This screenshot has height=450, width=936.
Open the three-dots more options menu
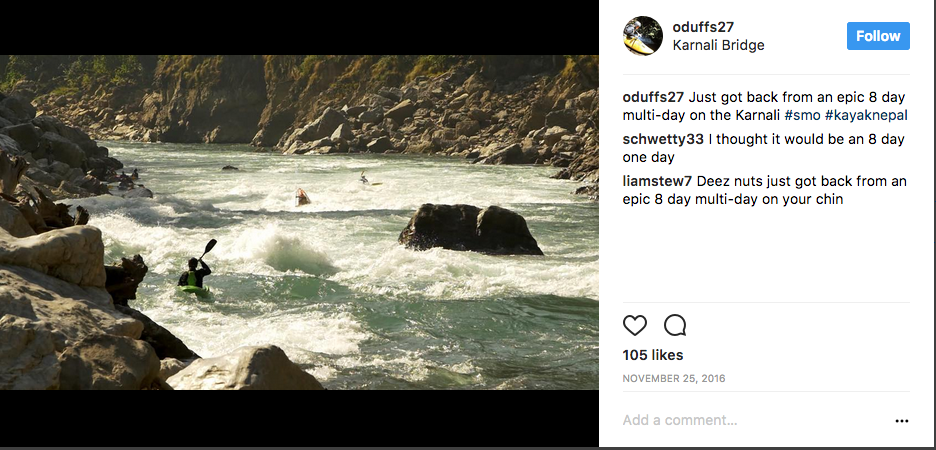pyautogui.click(x=902, y=421)
